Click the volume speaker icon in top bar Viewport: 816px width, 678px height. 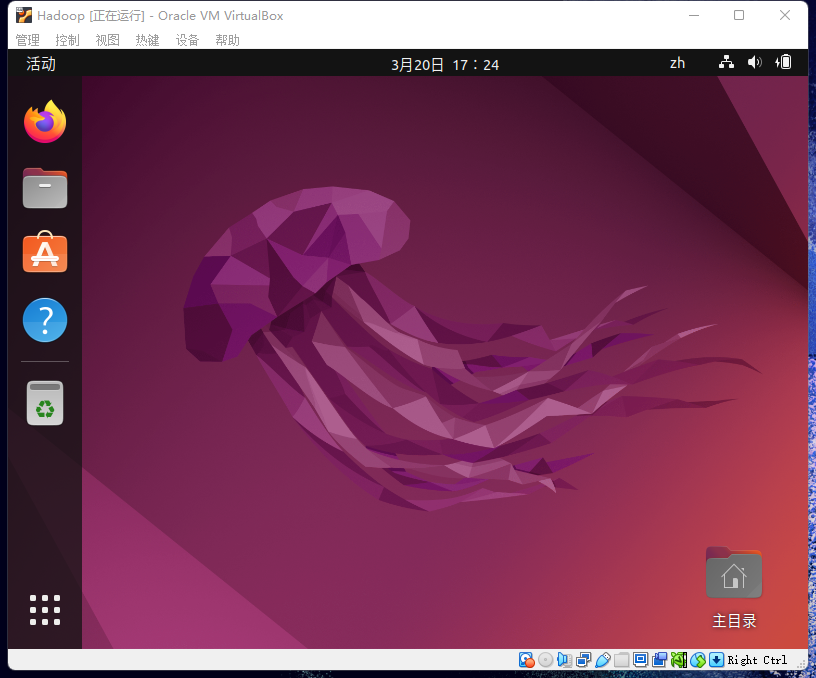(x=755, y=63)
